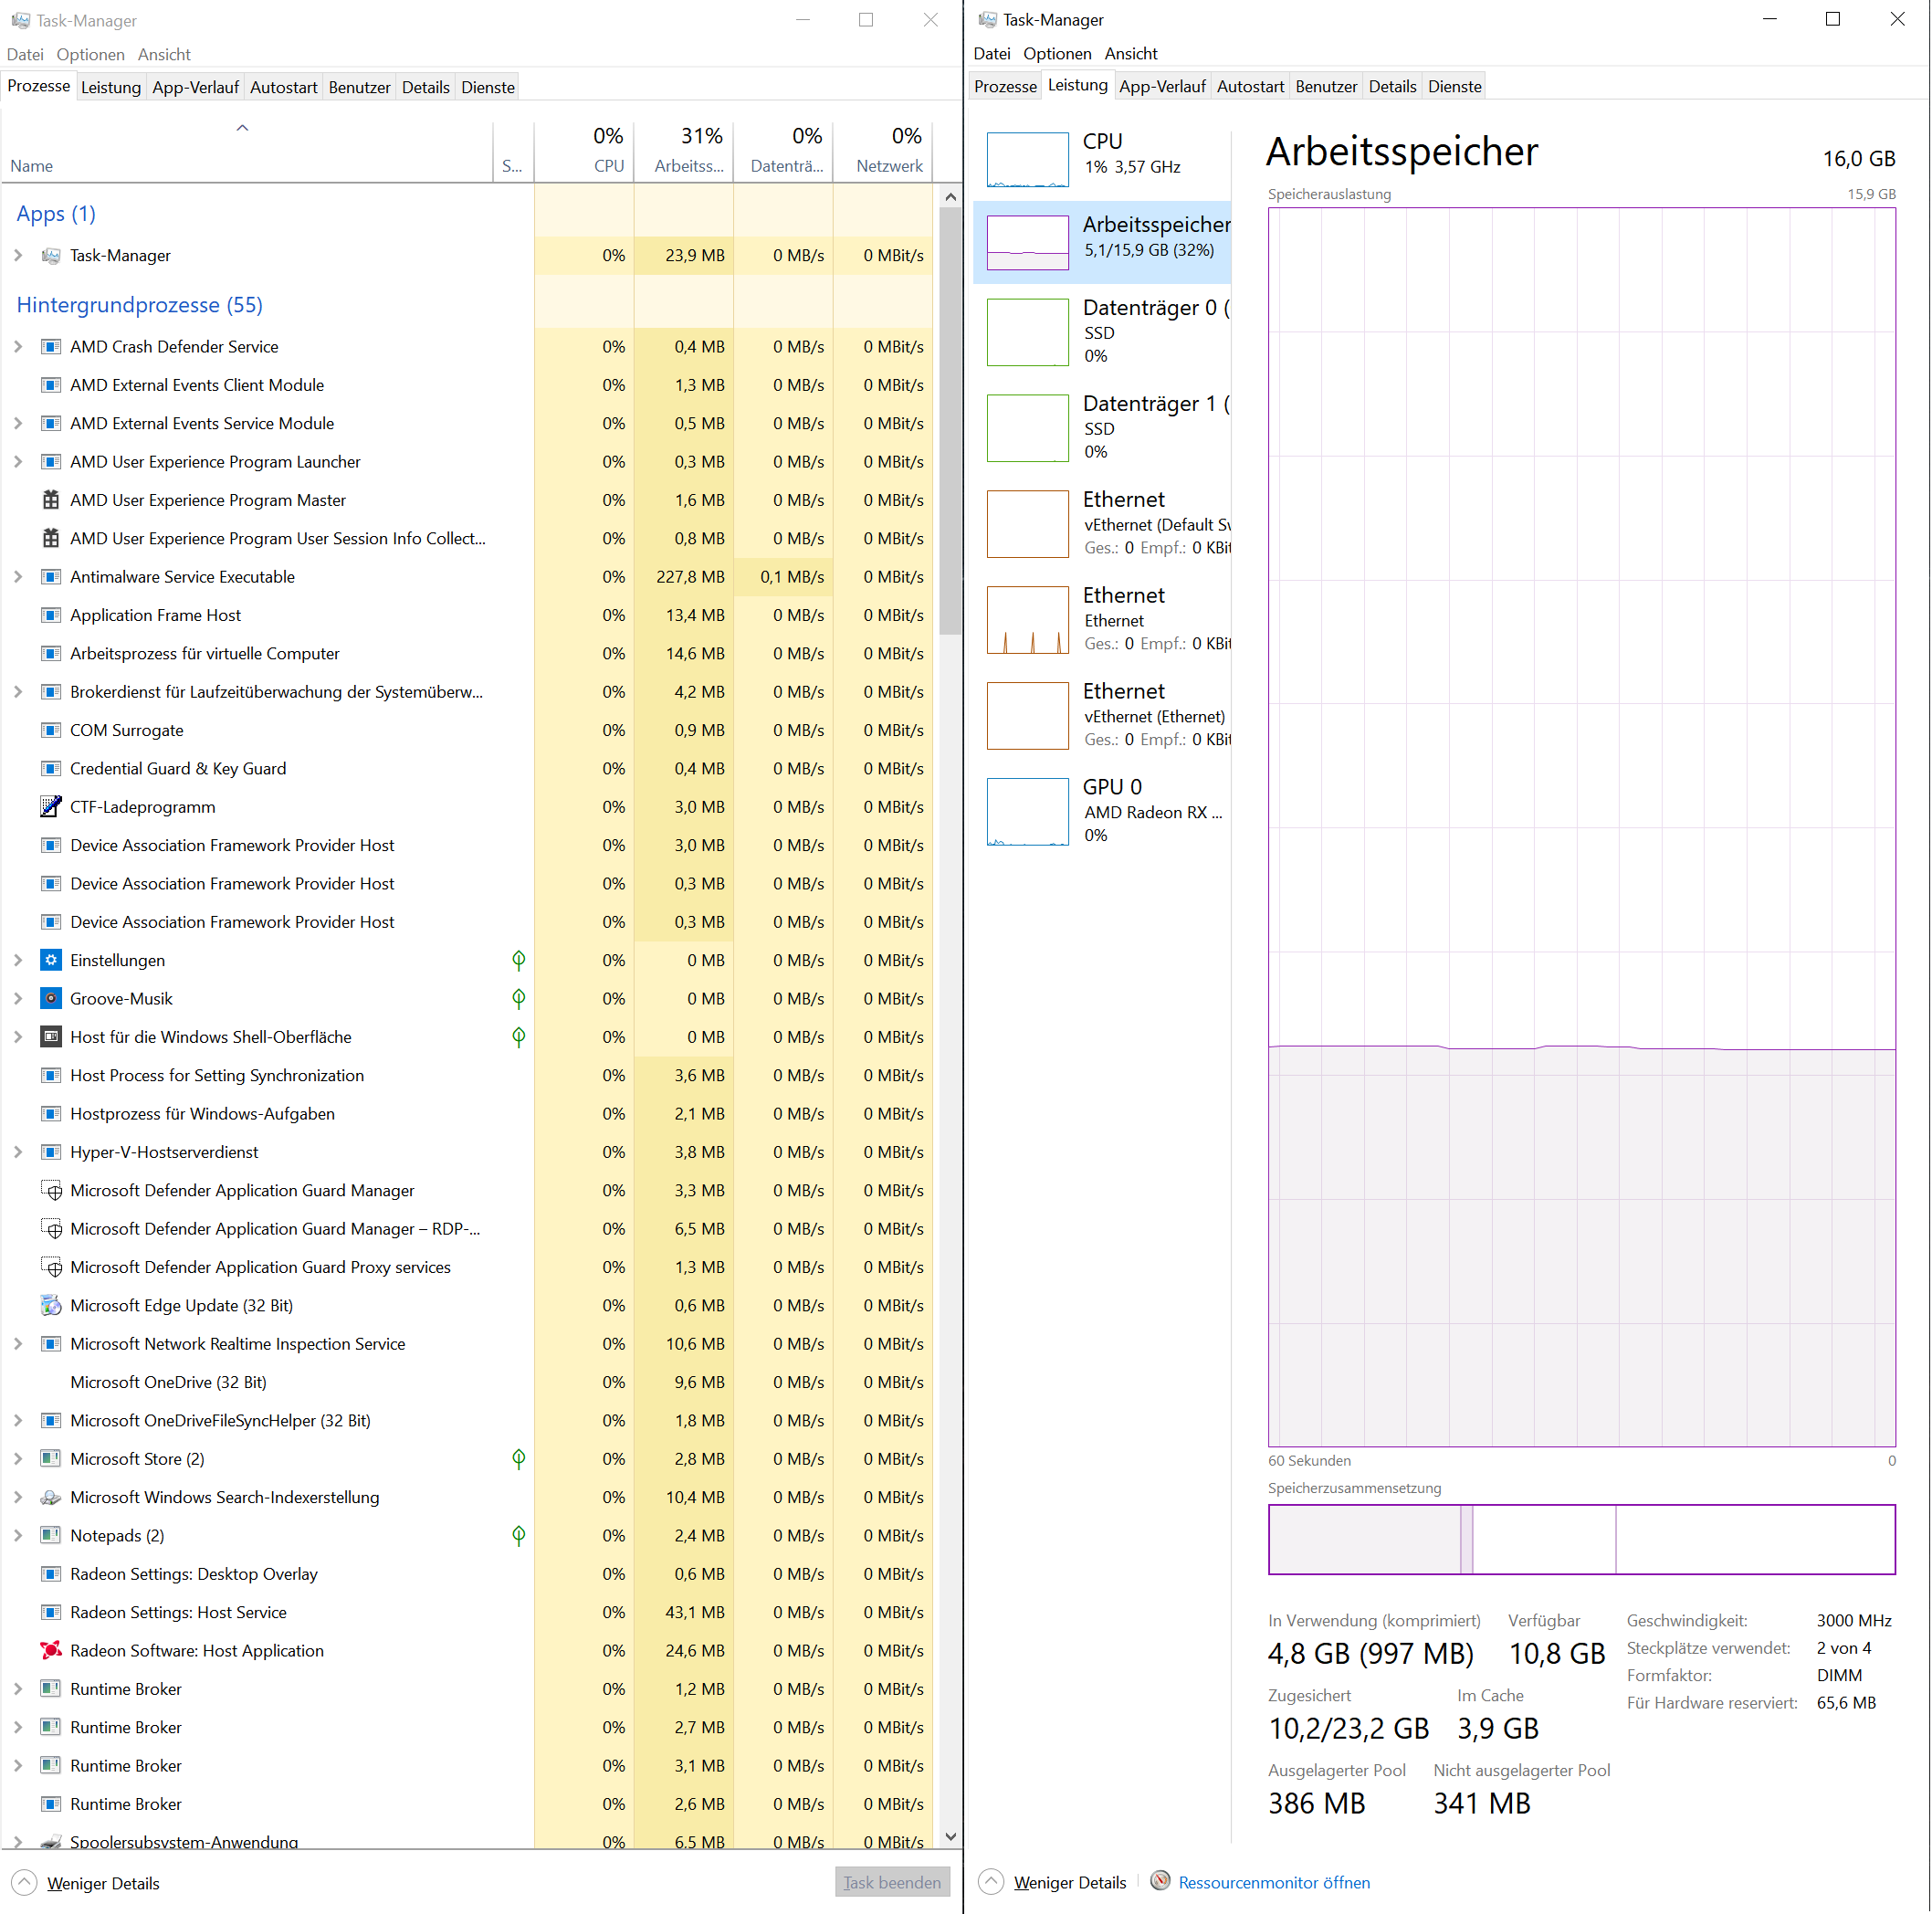
Task: Expand the Microsoft Store (2) process group
Action: coord(18,1459)
